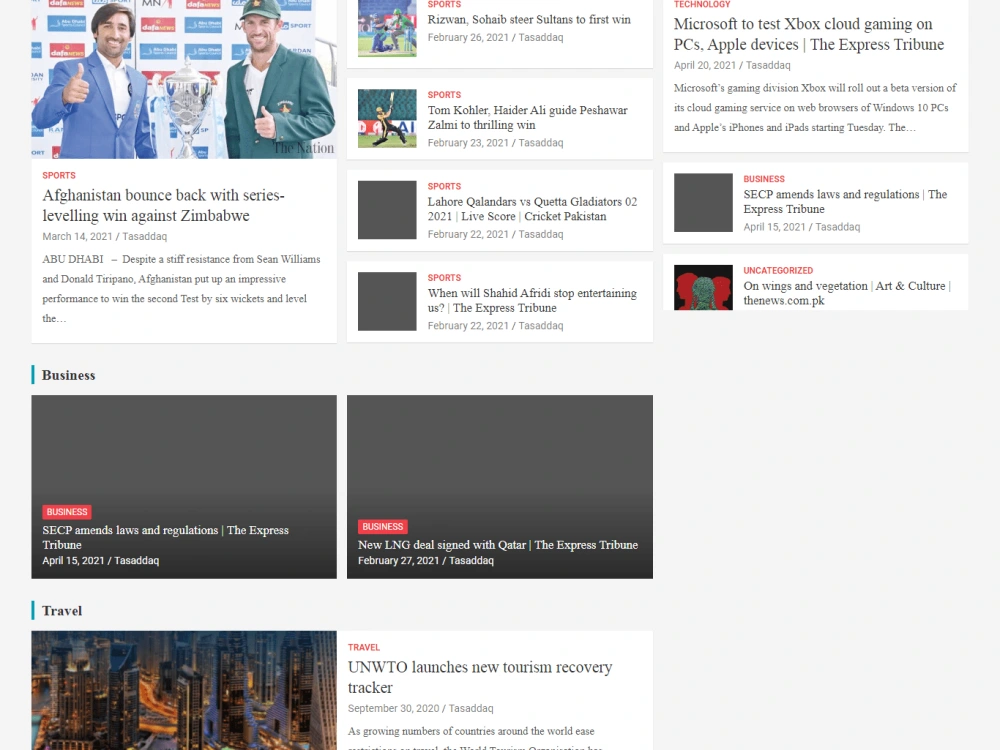Image resolution: width=1000 pixels, height=750 pixels.
Task: Open the SECP amends laws article in the Business section
Action: point(165,538)
